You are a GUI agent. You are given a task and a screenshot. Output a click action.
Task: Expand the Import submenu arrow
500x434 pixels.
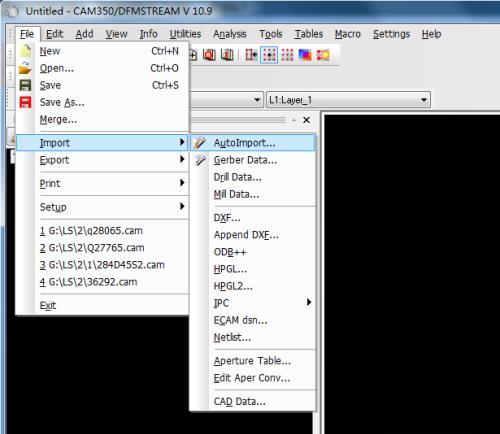tap(182, 142)
